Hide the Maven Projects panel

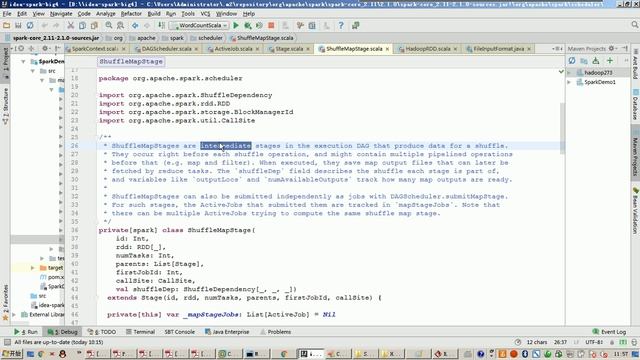tap(625, 49)
